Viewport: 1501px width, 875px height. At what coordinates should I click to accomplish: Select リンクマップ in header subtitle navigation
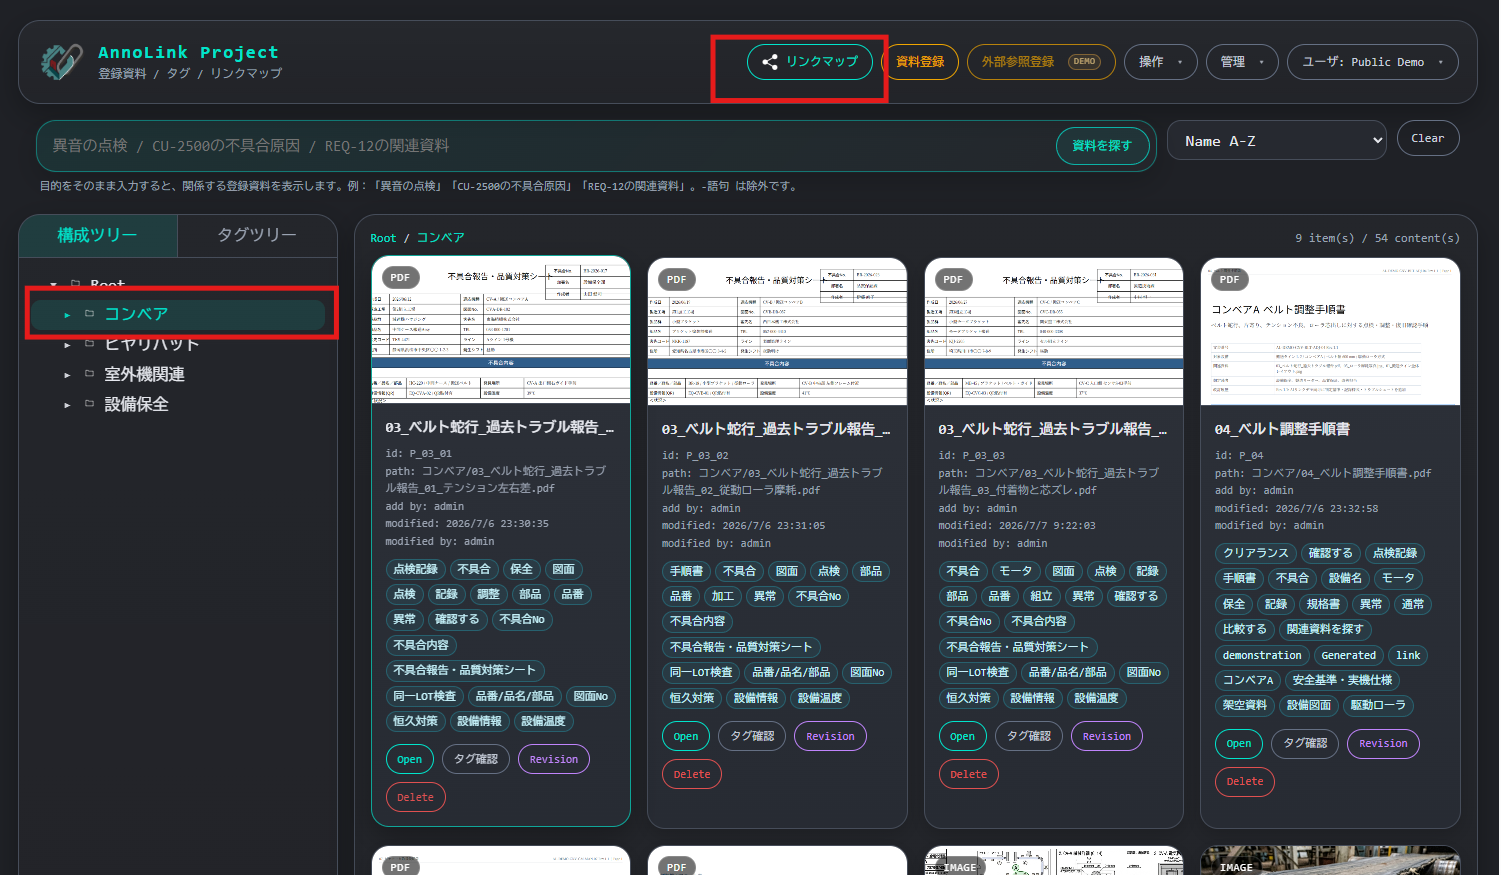pyautogui.click(x=246, y=74)
